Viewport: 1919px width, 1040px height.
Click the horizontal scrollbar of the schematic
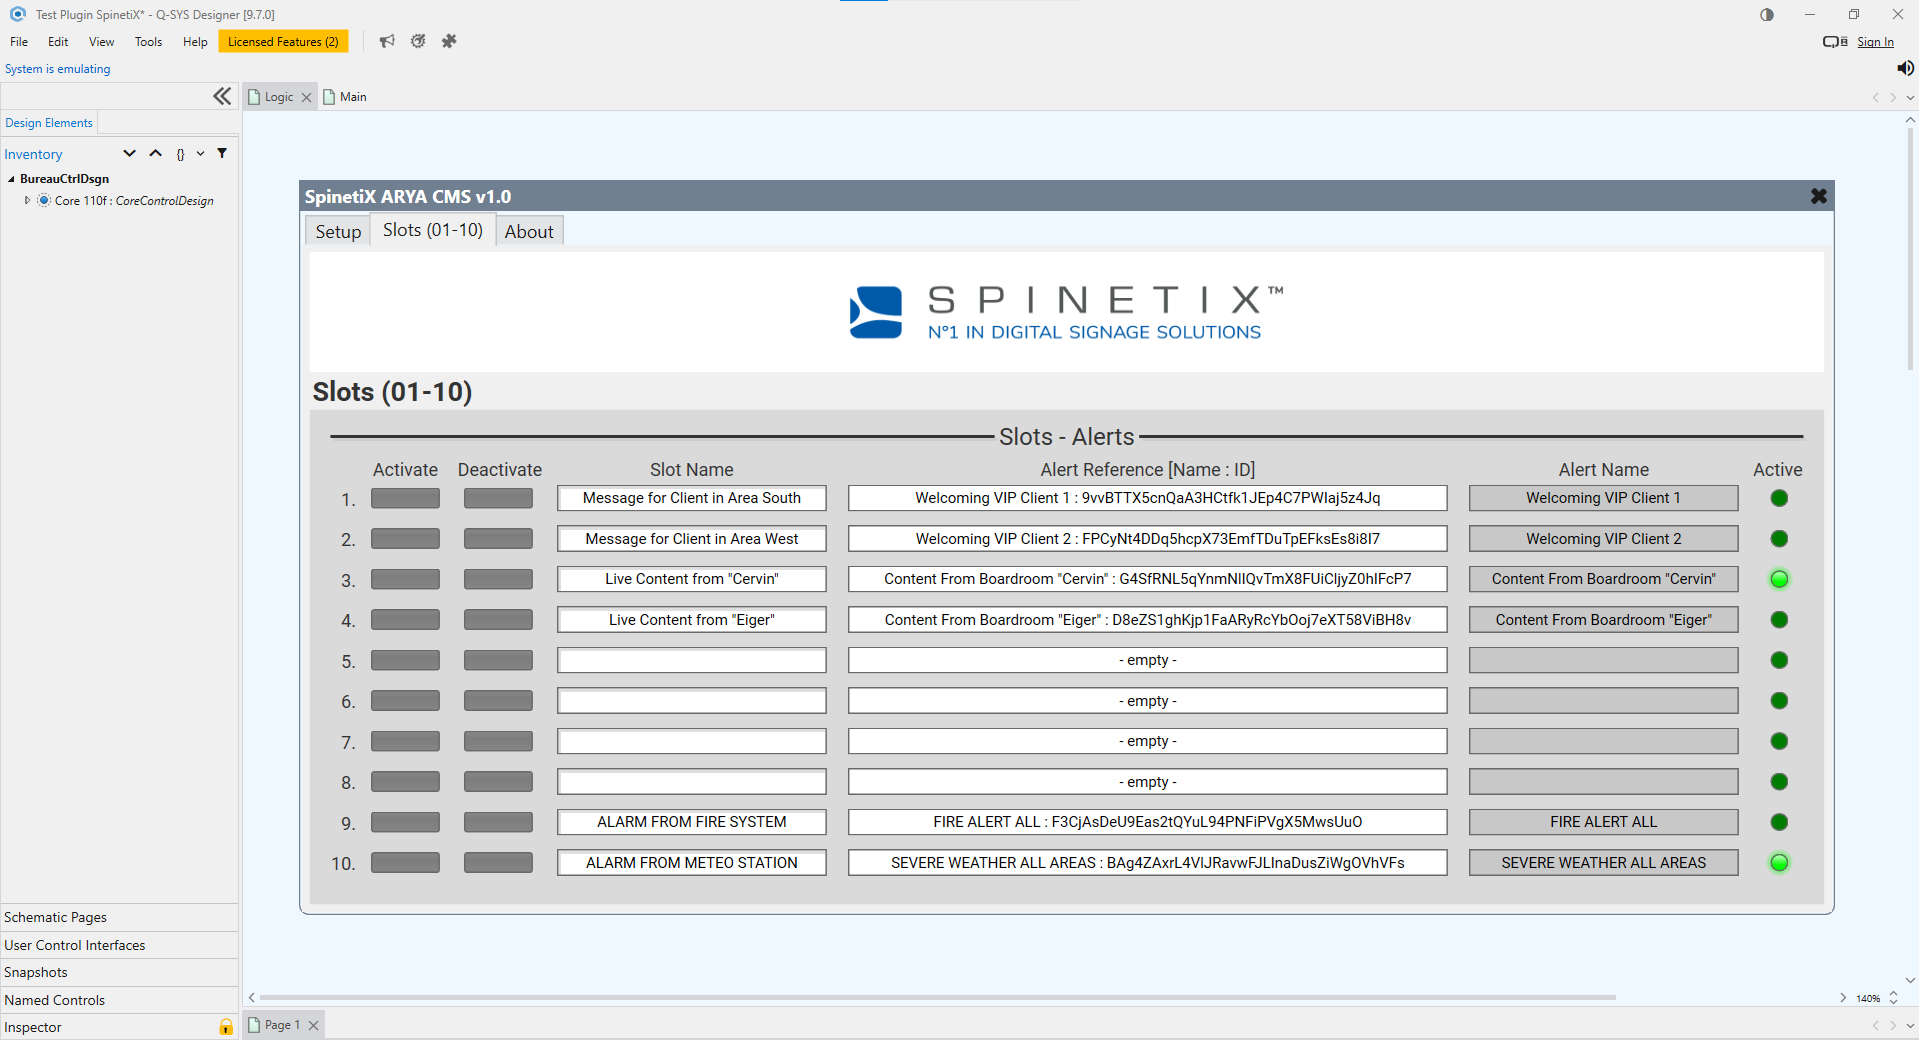click(938, 997)
